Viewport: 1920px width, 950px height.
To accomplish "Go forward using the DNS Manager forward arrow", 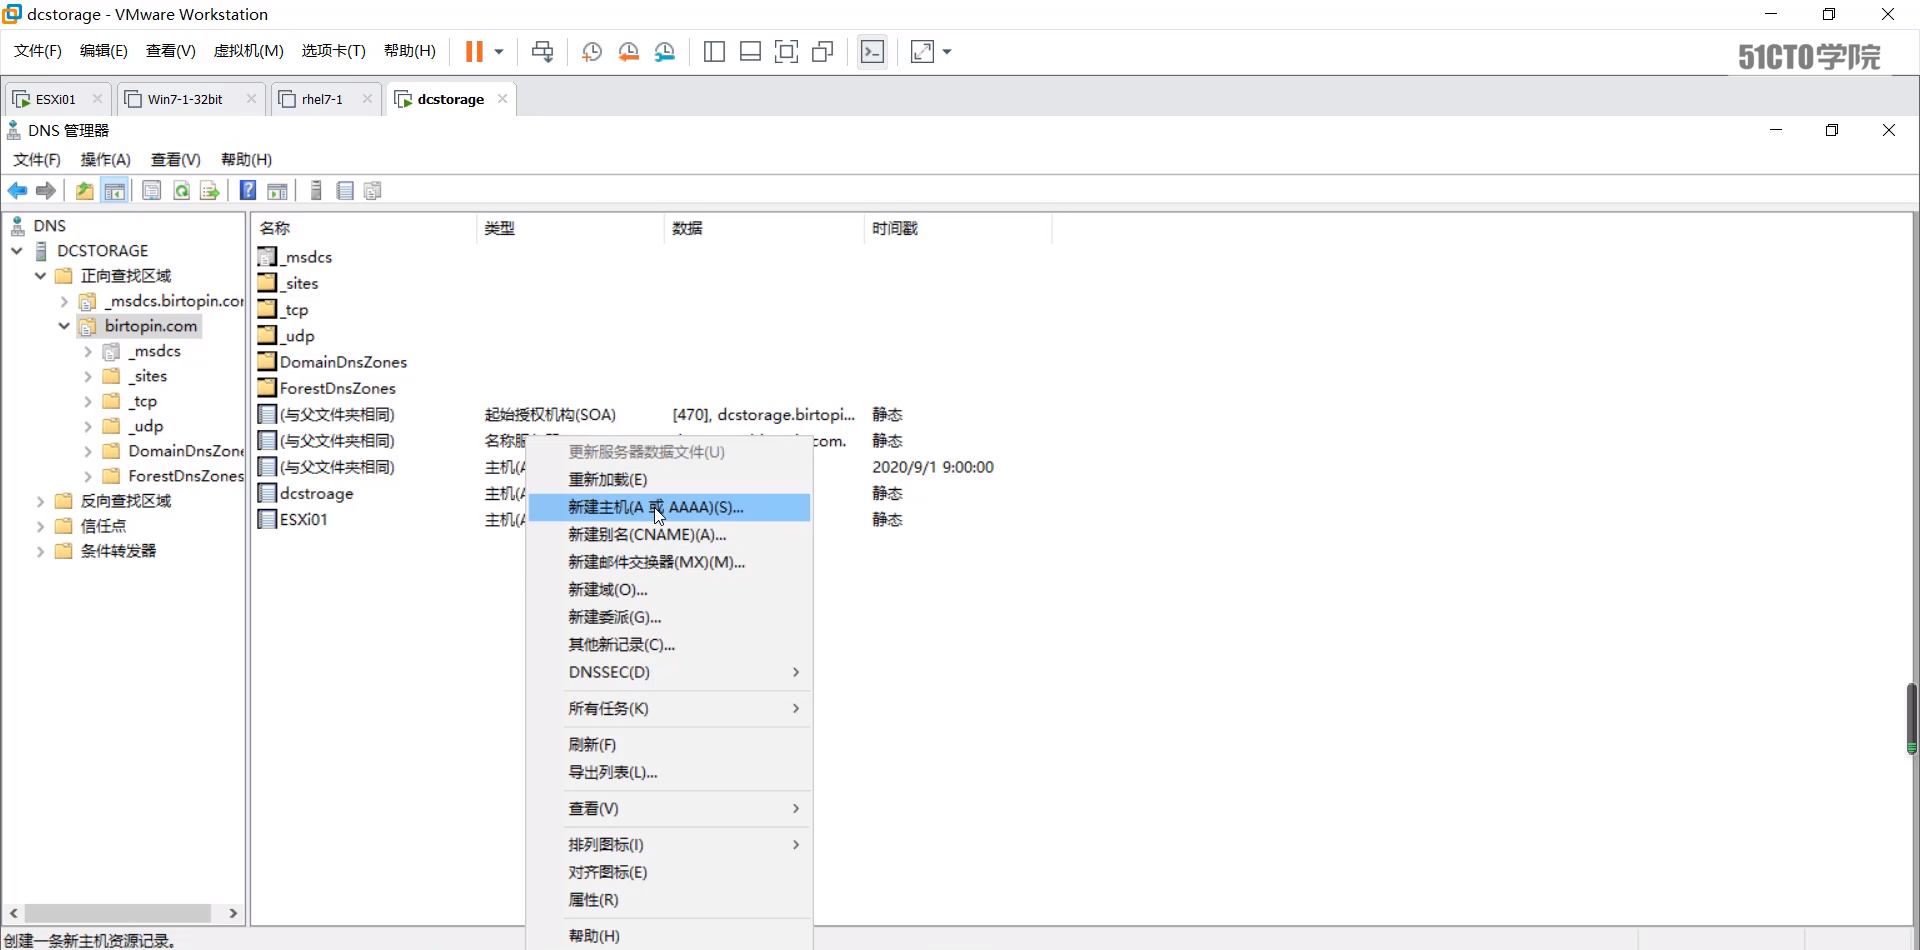I will (x=46, y=191).
